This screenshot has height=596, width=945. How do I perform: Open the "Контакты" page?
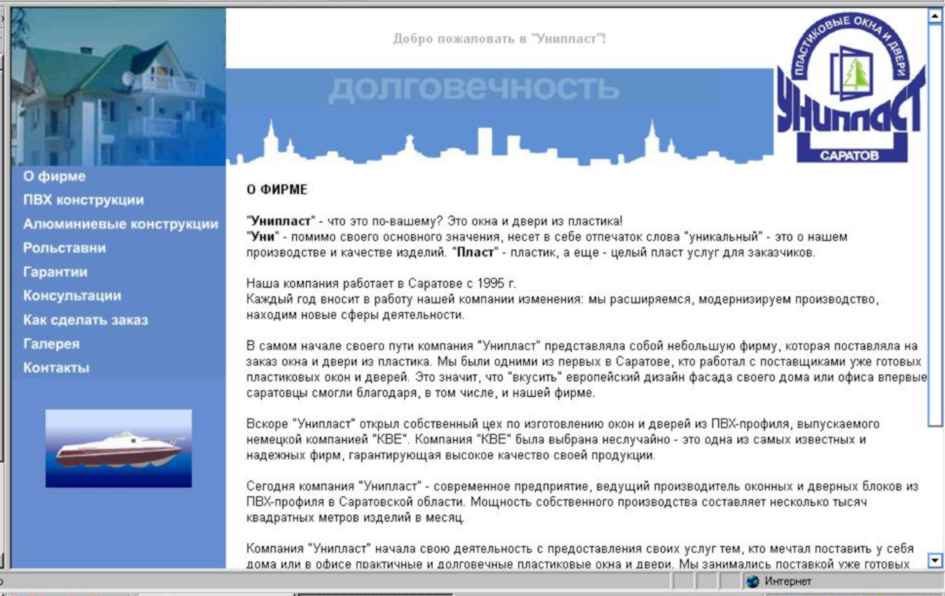(x=56, y=368)
